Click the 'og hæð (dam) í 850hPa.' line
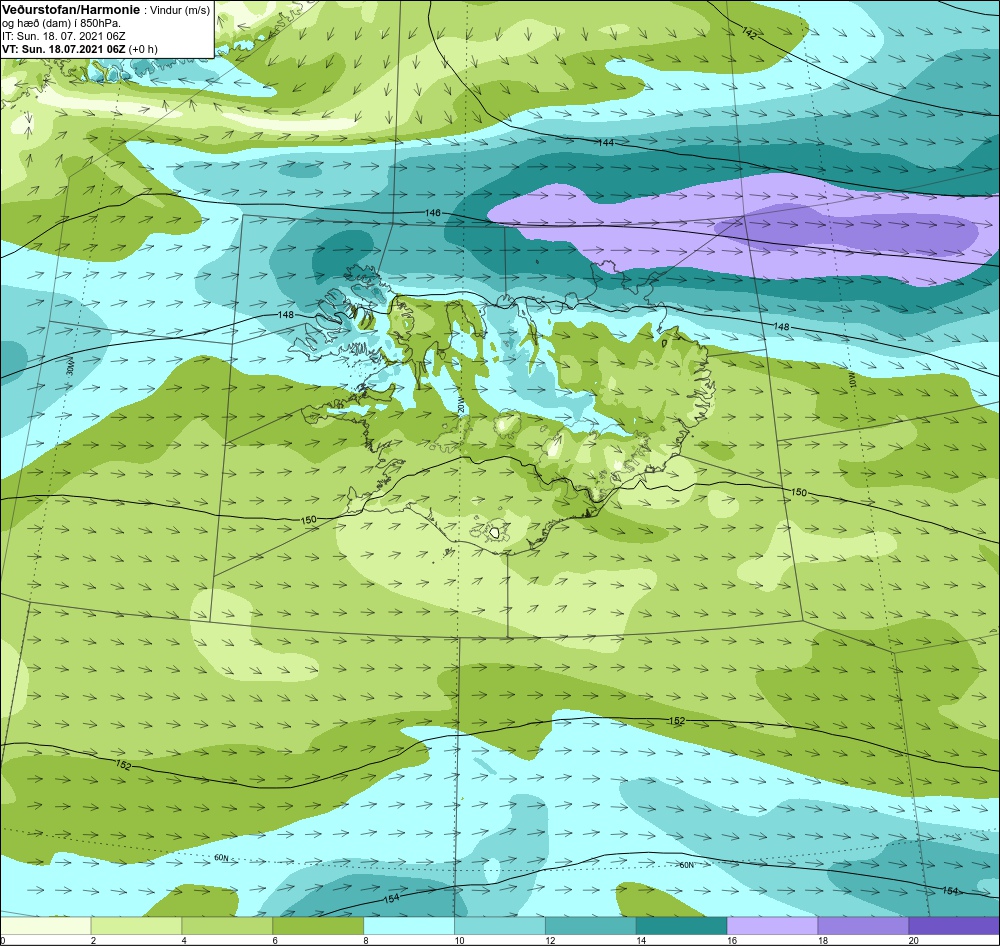This screenshot has height=946, width=1000. (x=61, y=23)
